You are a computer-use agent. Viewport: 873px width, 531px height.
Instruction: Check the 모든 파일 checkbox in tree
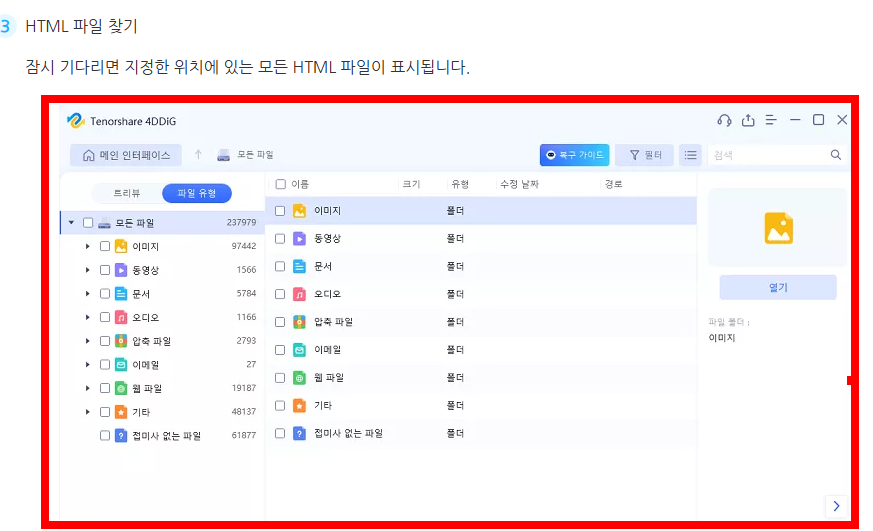(88, 223)
